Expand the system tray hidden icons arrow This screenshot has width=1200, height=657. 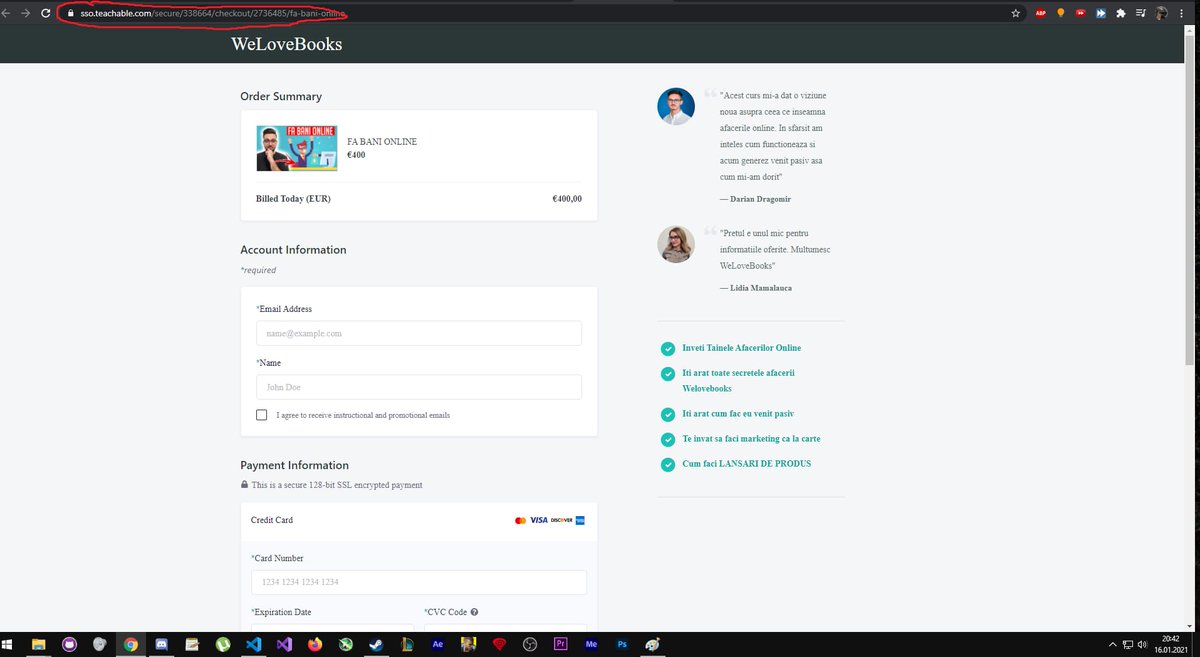1112,645
